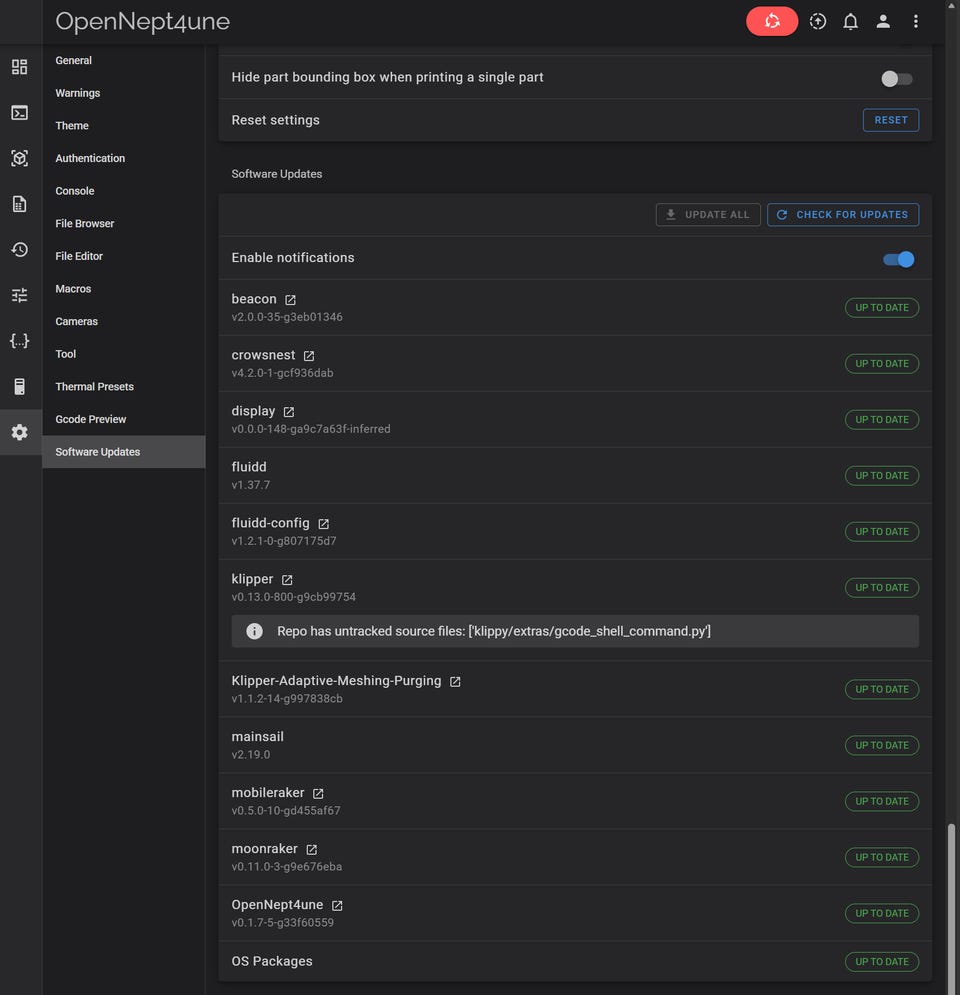Open the History icon in sidebar
The height and width of the screenshot is (995, 960).
[20, 249]
